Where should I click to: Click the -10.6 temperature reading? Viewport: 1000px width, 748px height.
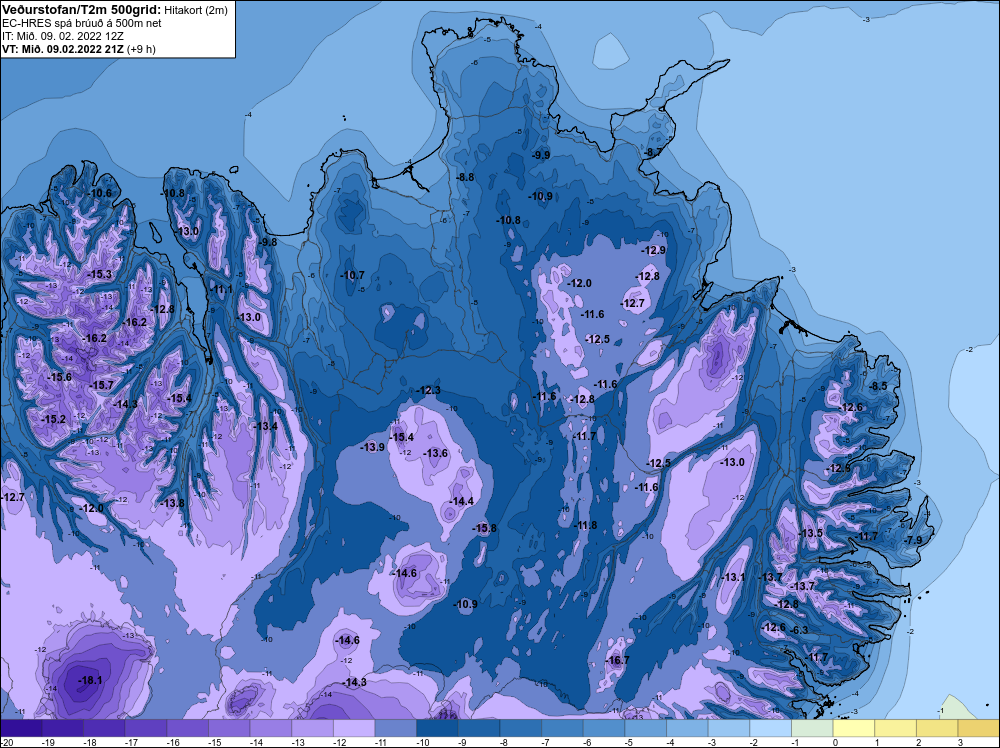pyautogui.click(x=99, y=193)
